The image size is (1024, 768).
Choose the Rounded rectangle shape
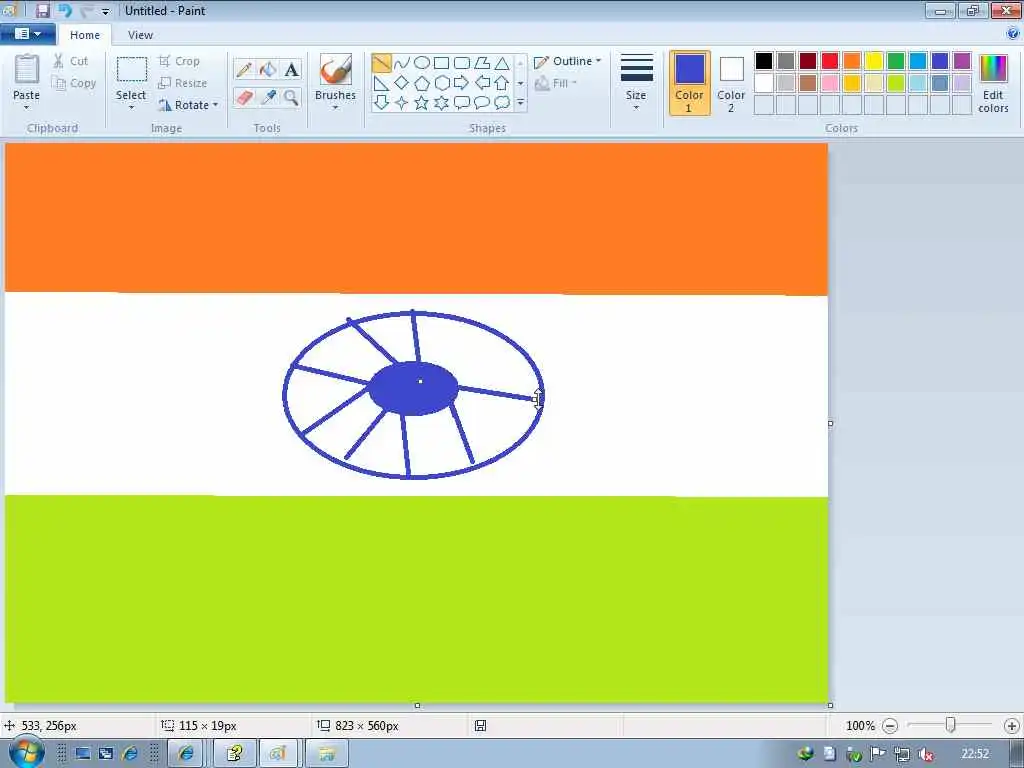pos(462,63)
